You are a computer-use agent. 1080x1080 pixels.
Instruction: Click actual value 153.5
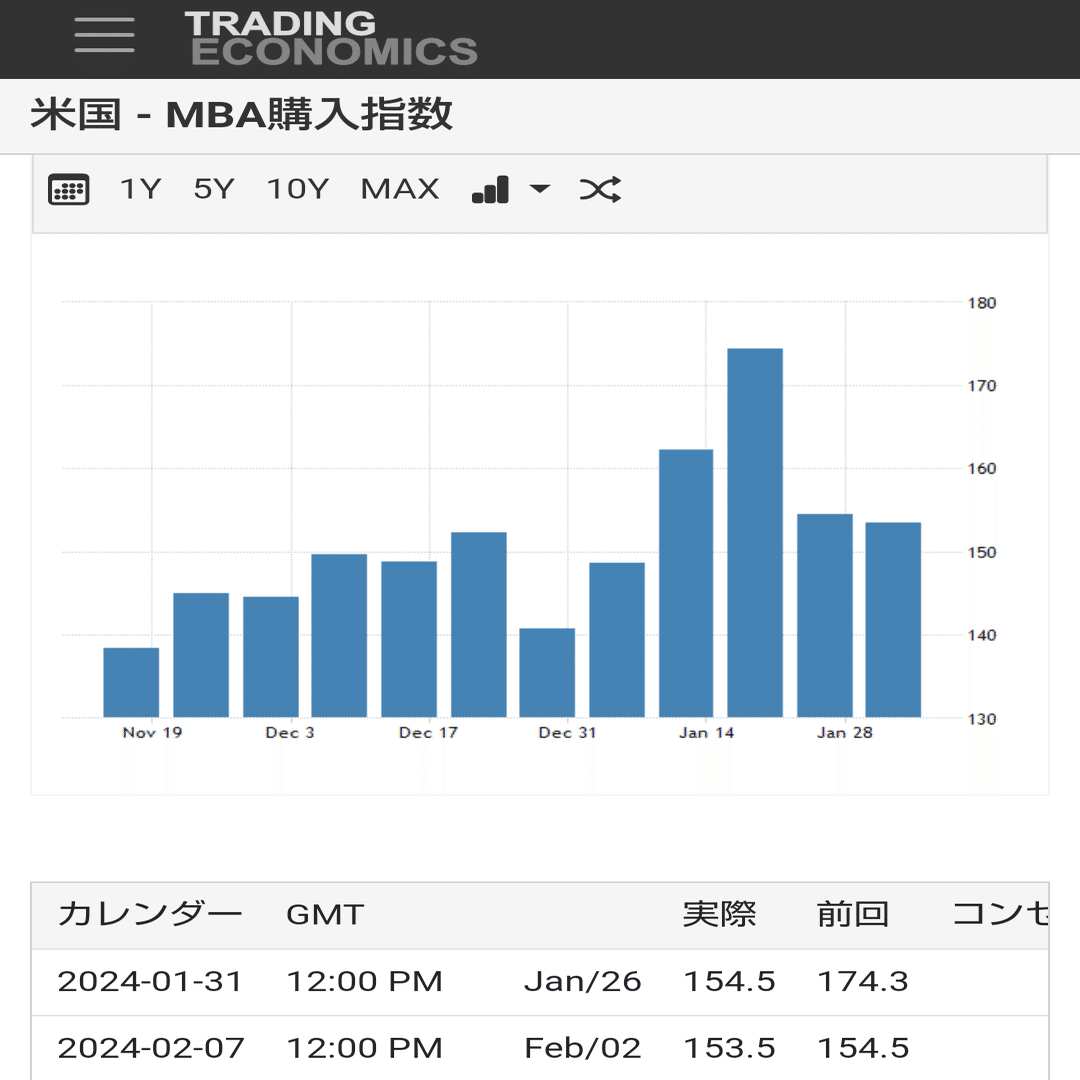click(x=729, y=1048)
